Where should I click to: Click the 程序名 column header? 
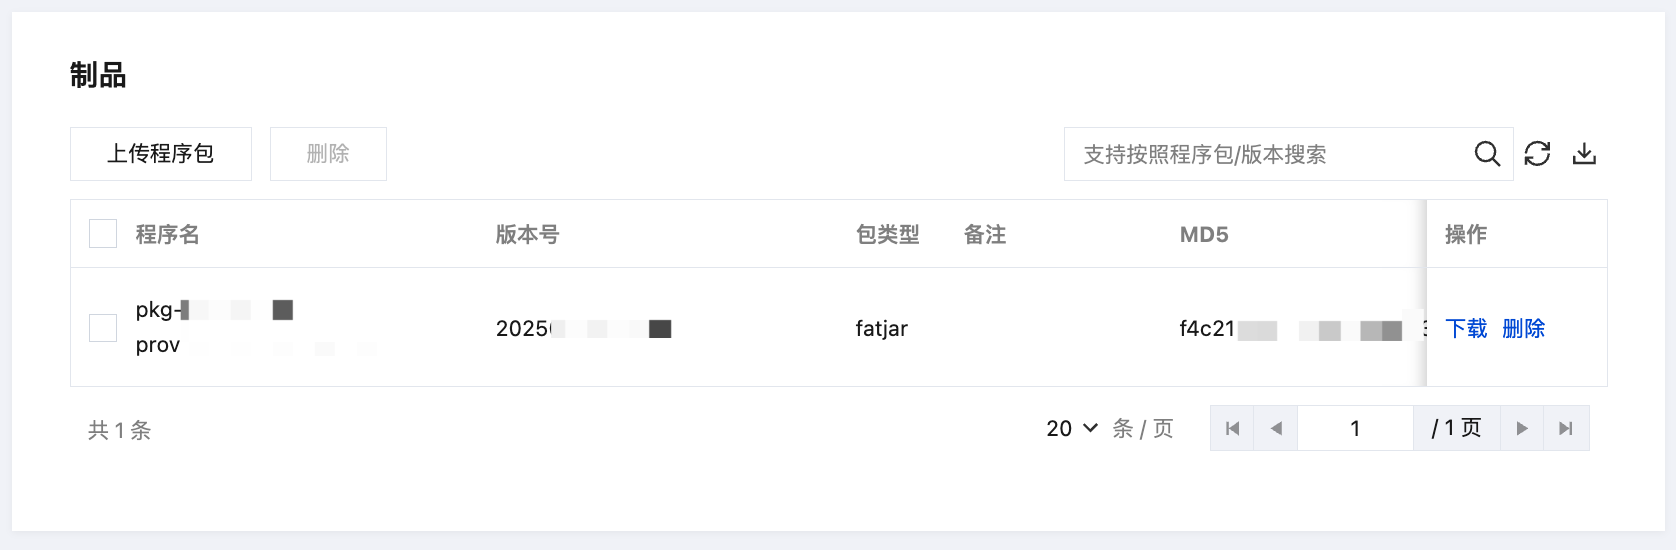pyautogui.click(x=168, y=234)
